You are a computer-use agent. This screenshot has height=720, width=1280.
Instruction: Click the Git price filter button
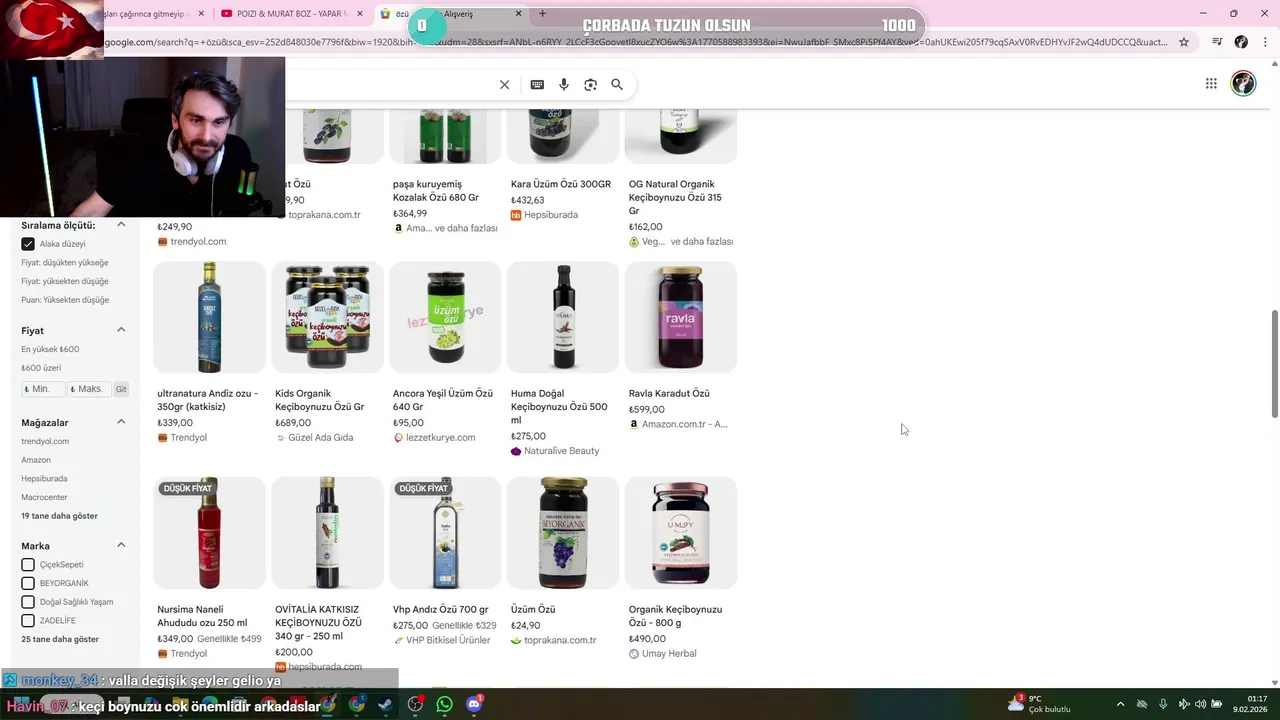point(121,389)
